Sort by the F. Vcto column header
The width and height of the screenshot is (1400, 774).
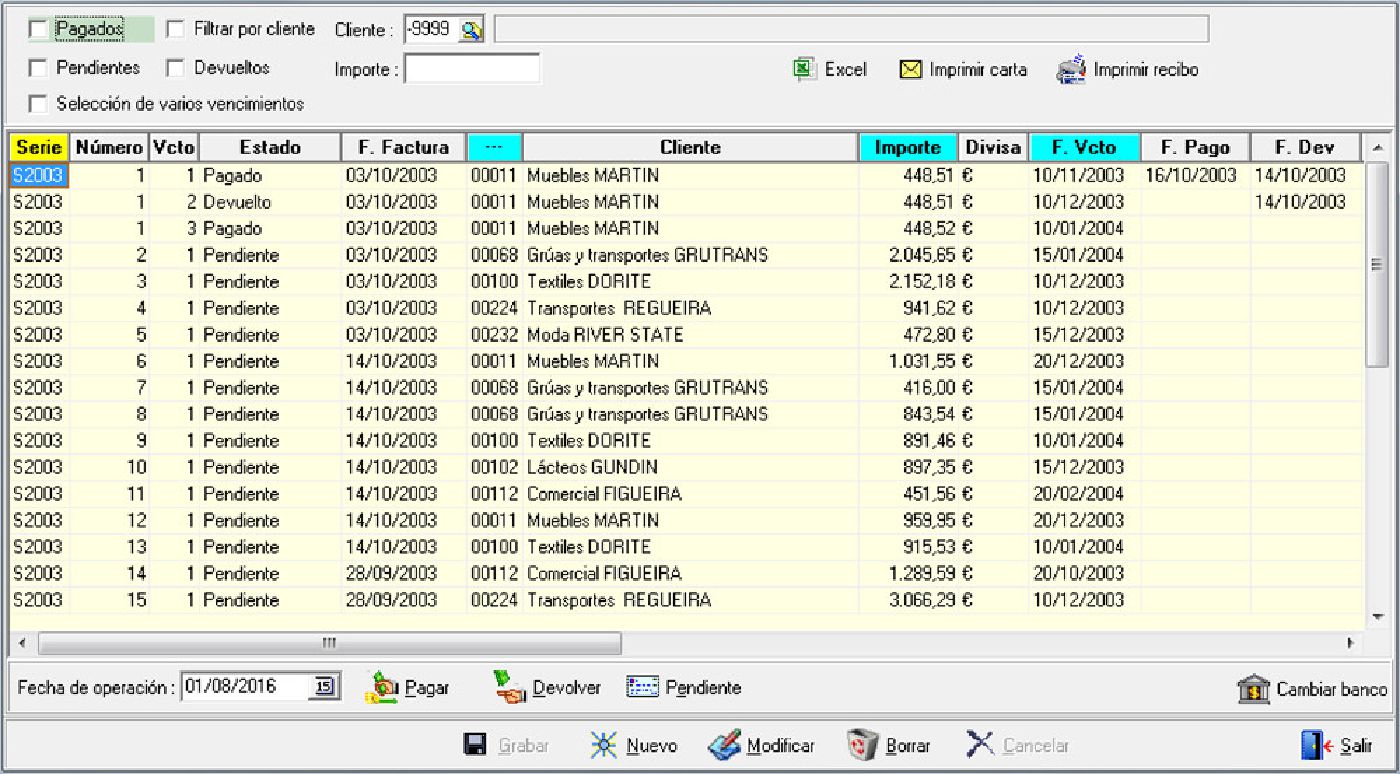tap(1084, 148)
